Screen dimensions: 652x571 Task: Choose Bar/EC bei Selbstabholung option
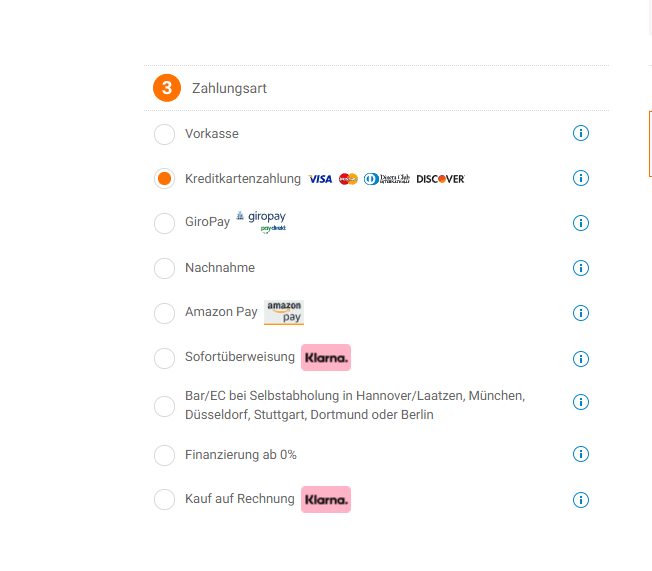click(x=164, y=406)
